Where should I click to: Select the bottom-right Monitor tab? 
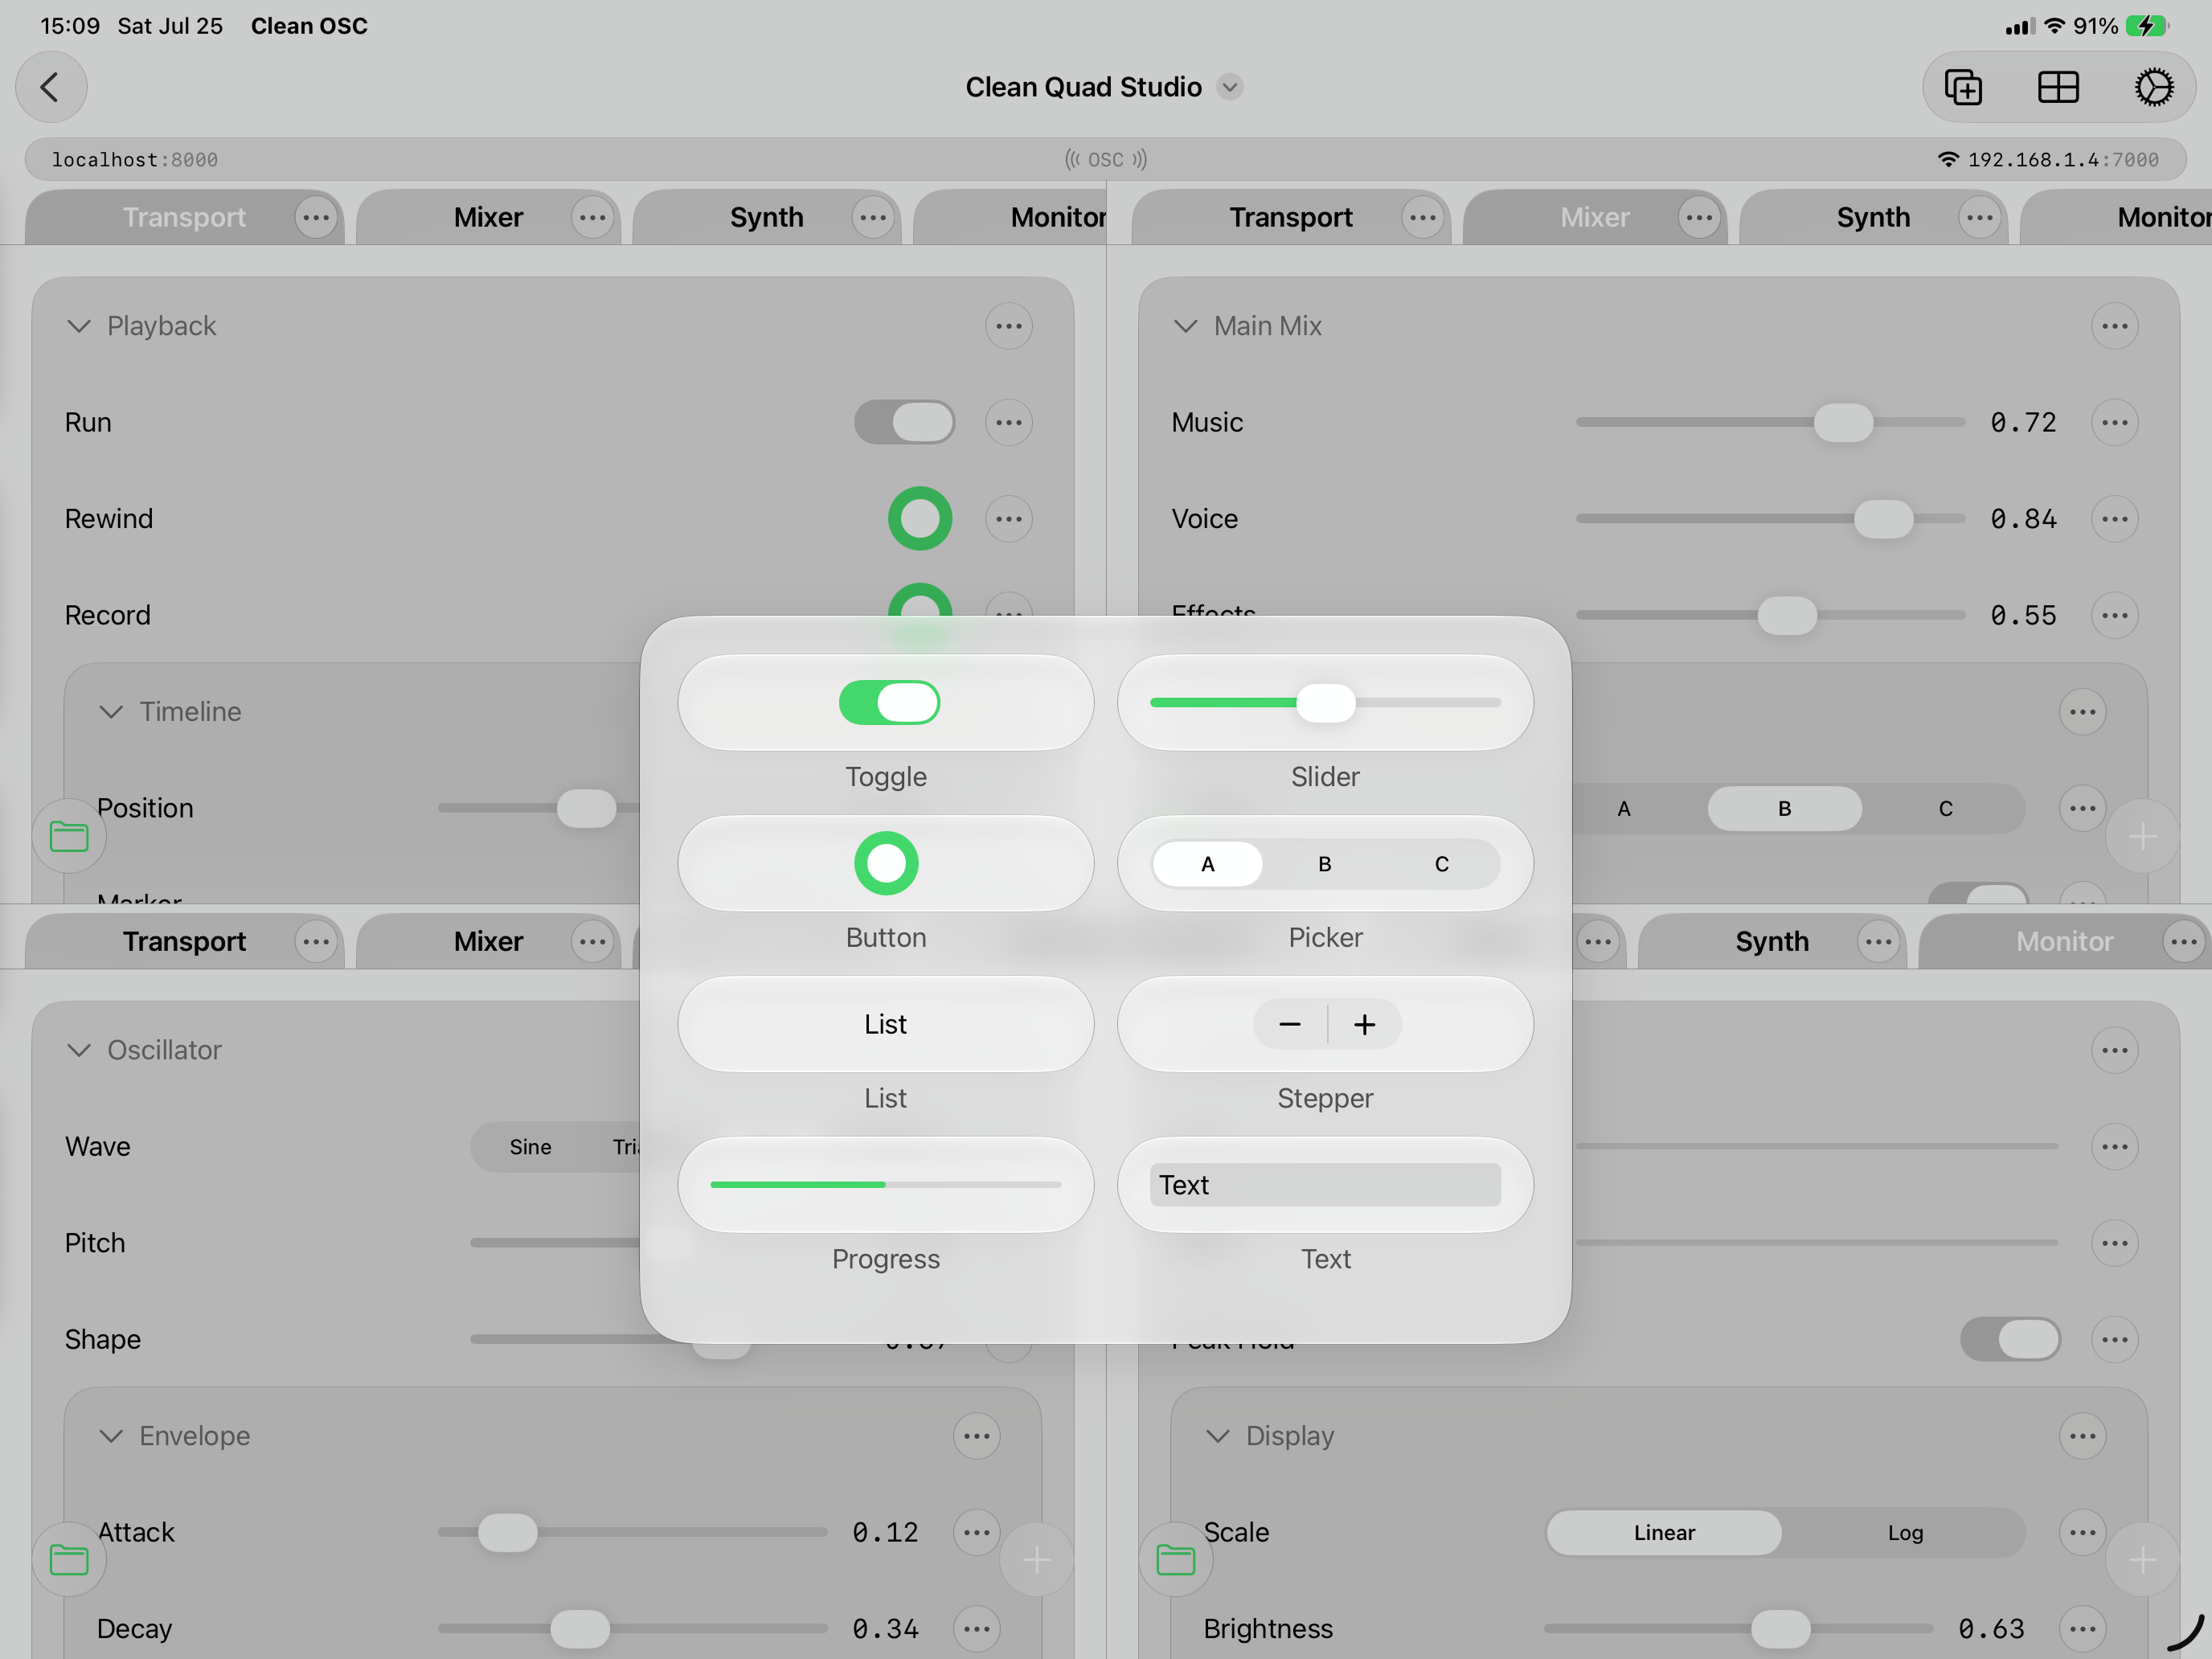coord(2064,941)
